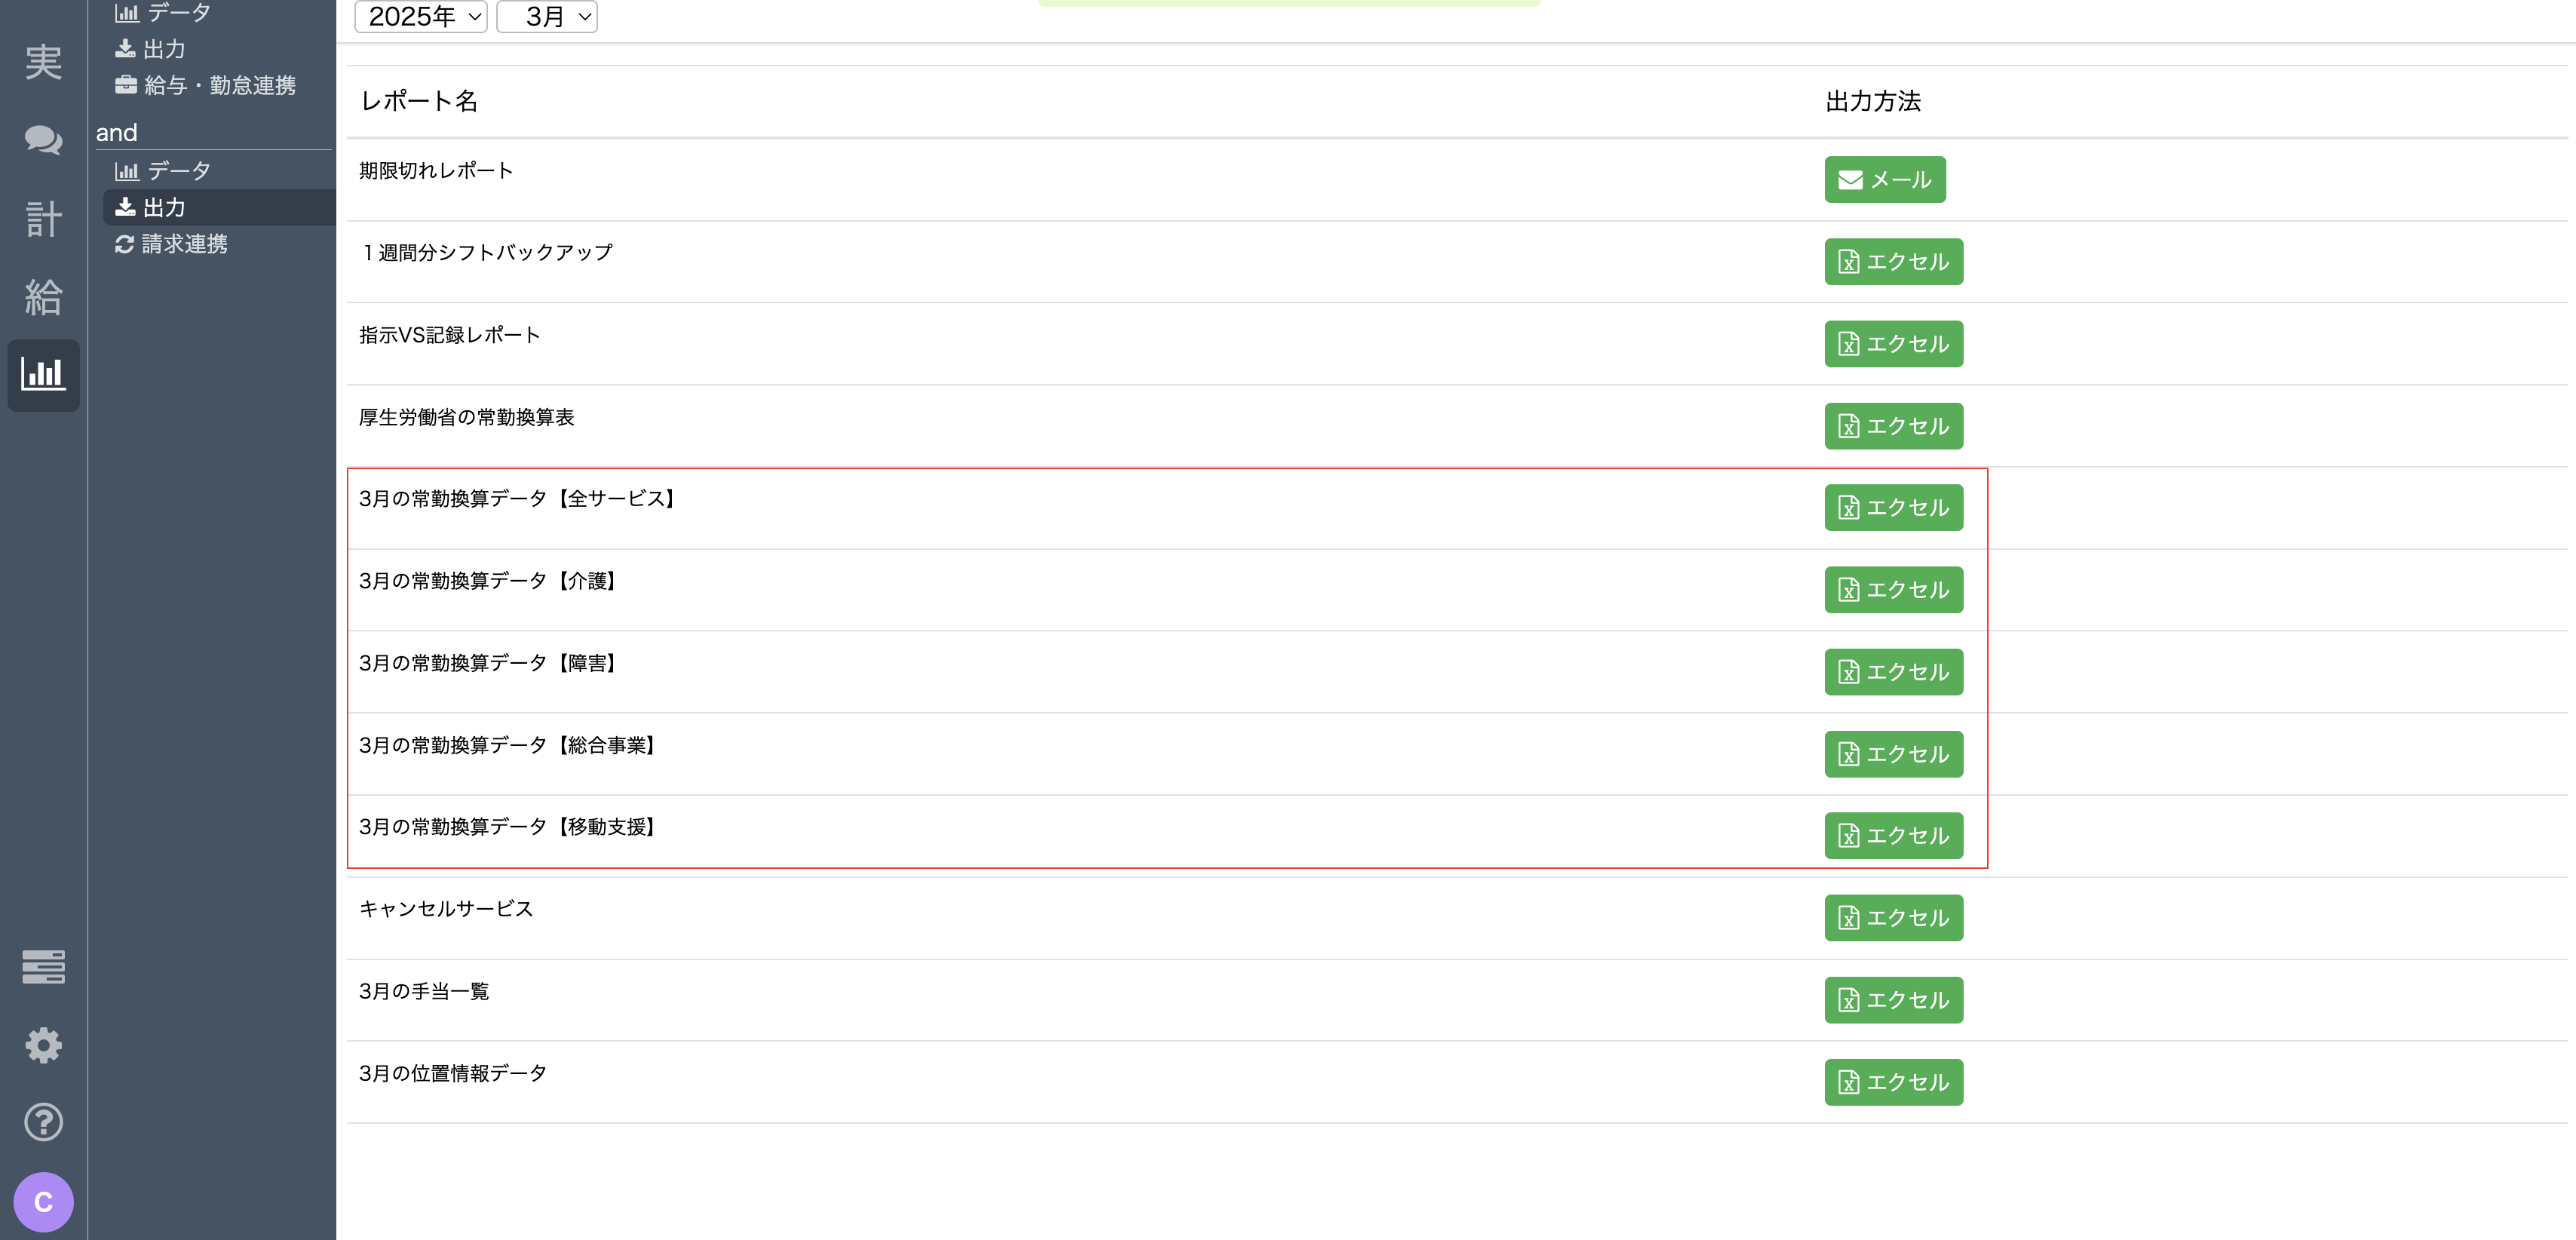Export キャンセルサービス to Excel
2576x1240 pixels.
coord(1893,918)
